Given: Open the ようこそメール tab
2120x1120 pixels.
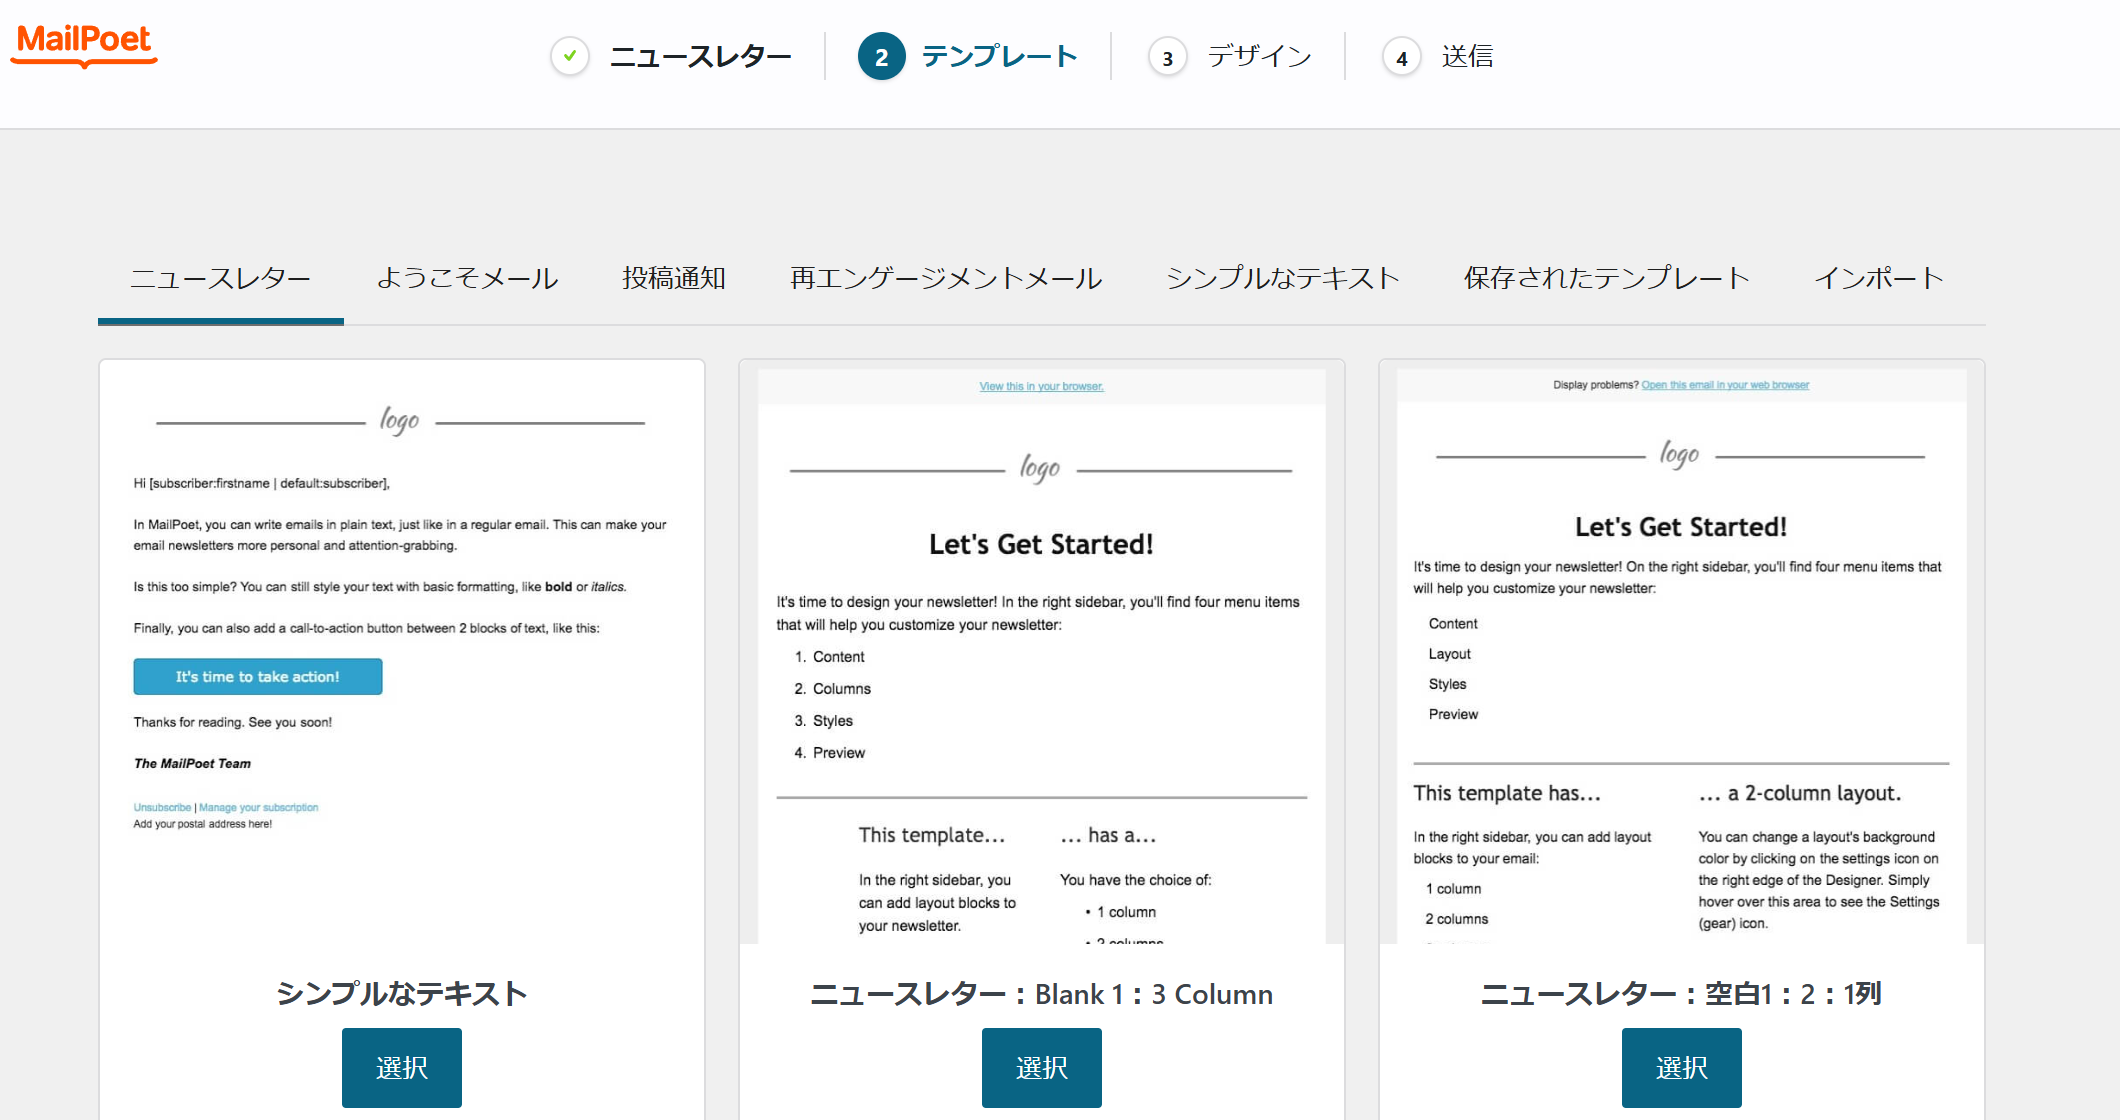Looking at the screenshot, I should (467, 278).
